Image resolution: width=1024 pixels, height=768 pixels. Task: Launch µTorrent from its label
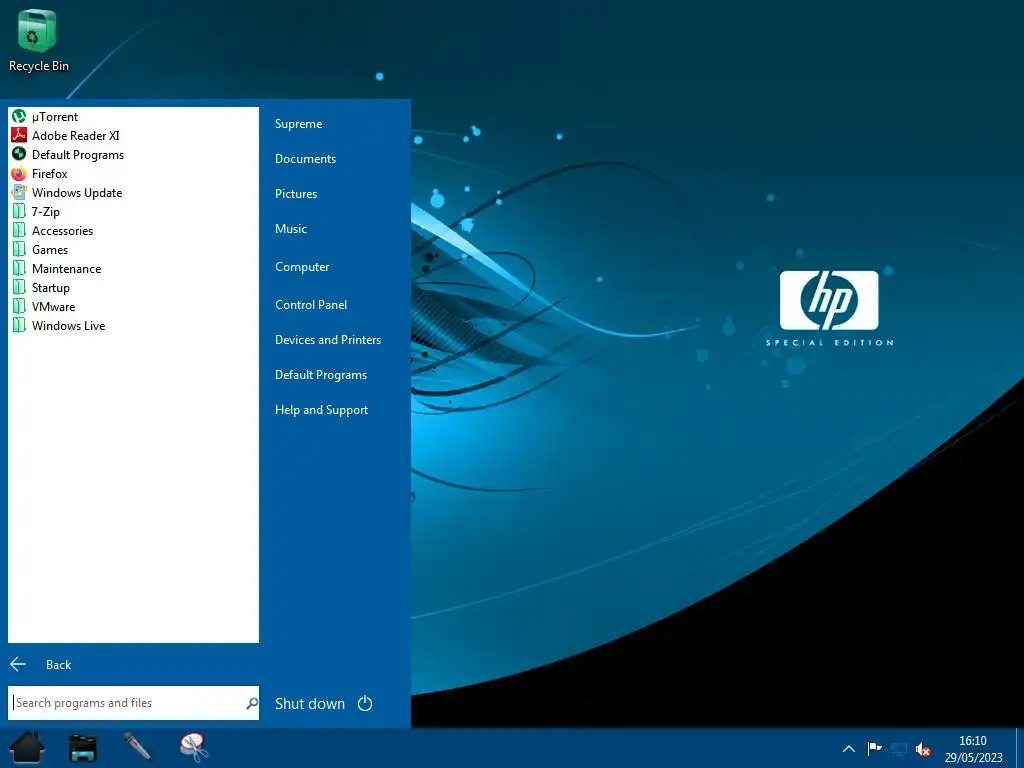click(x=55, y=117)
